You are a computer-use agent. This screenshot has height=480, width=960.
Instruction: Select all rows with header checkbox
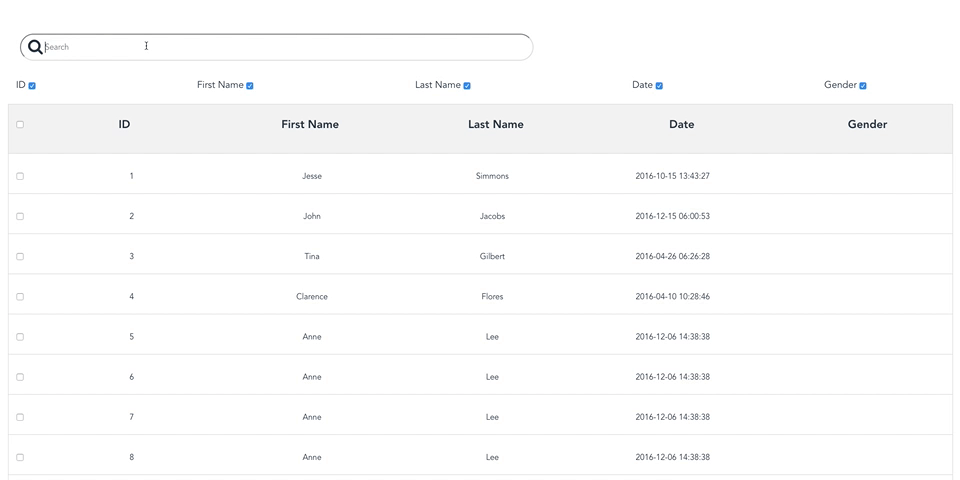(20, 125)
